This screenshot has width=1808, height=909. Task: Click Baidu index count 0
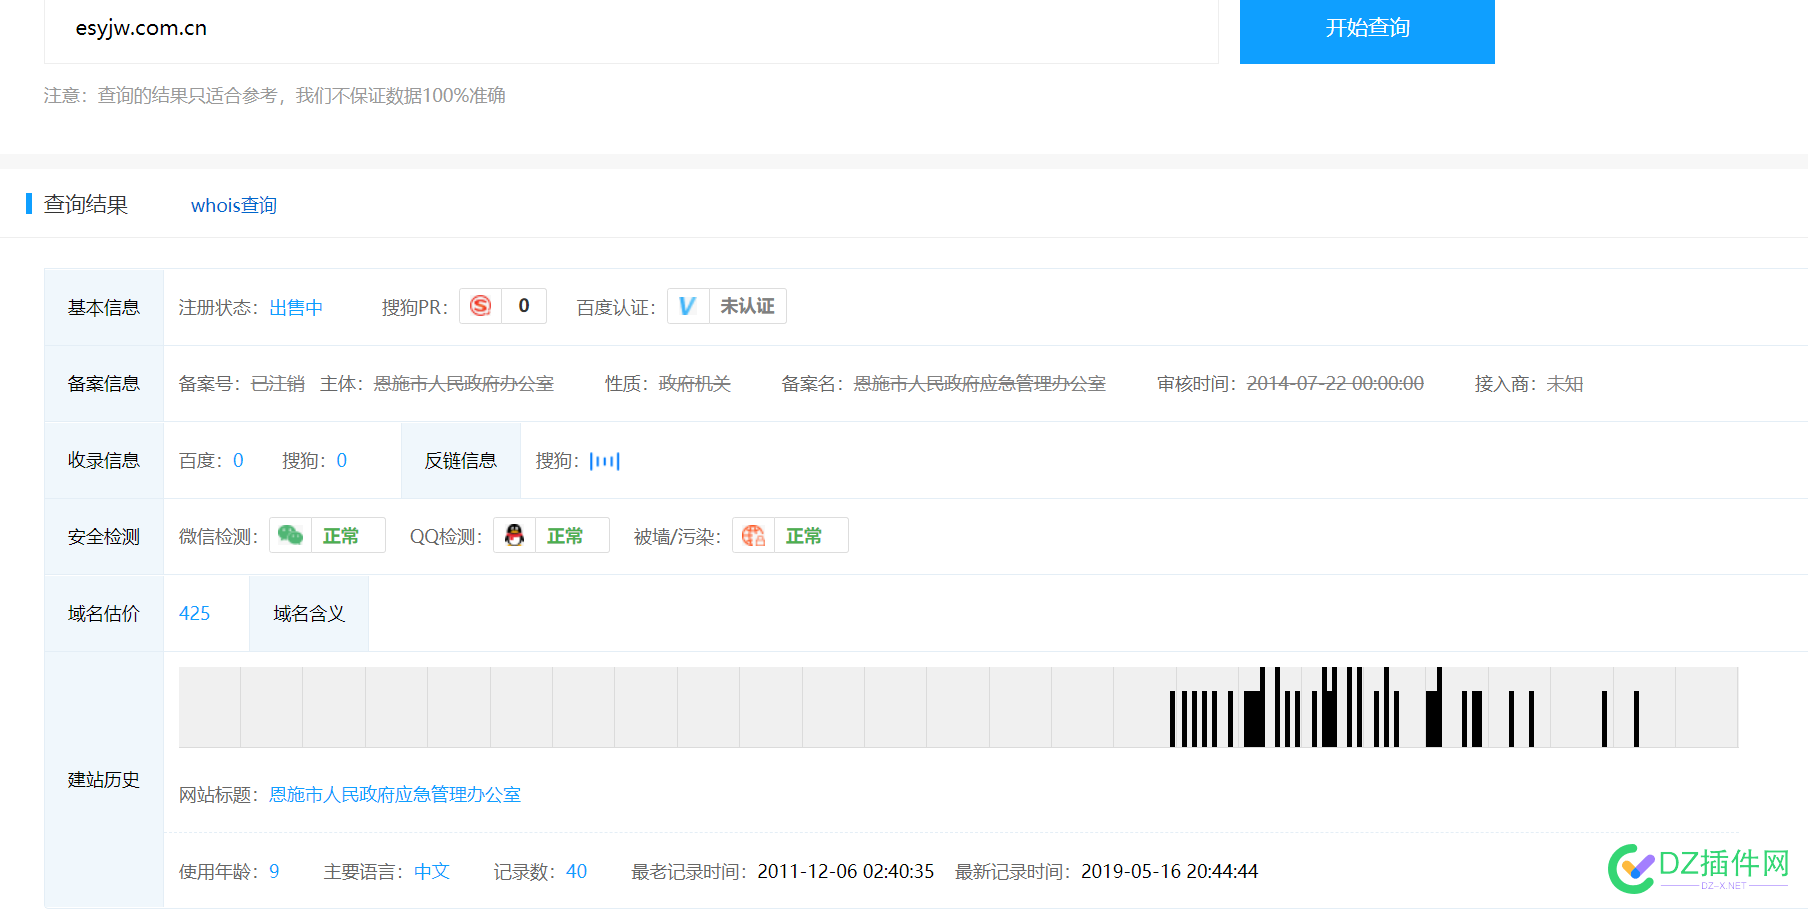click(238, 460)
